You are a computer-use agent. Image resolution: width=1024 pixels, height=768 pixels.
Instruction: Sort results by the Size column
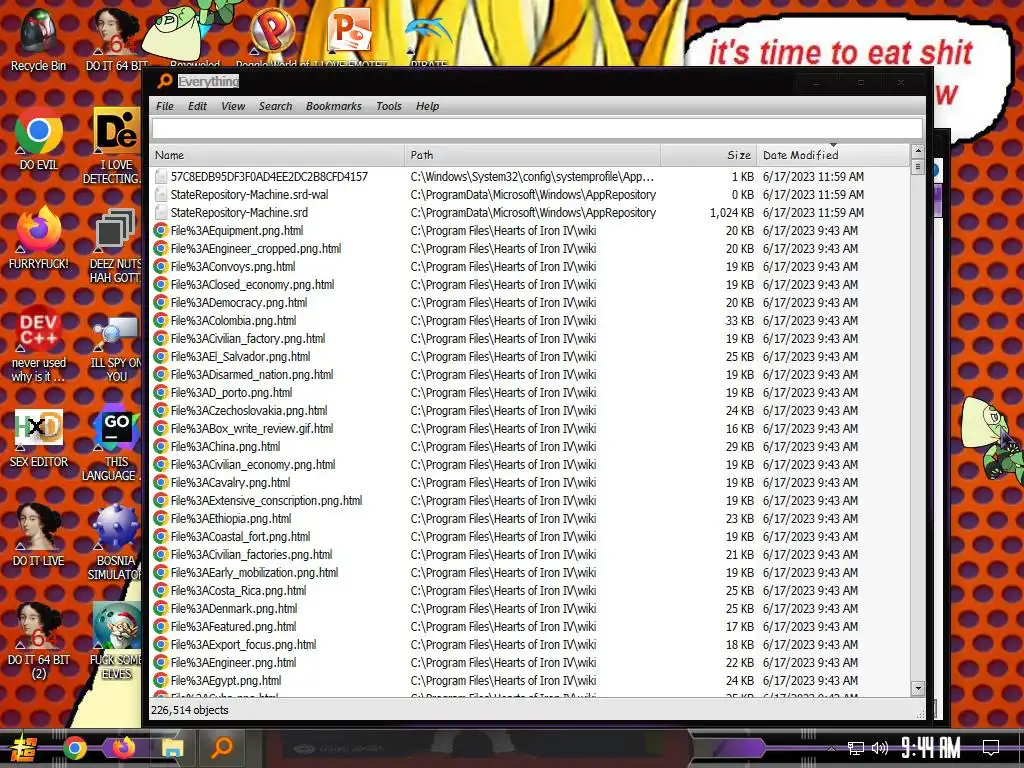pyautogui.click(x=709, y=155)
